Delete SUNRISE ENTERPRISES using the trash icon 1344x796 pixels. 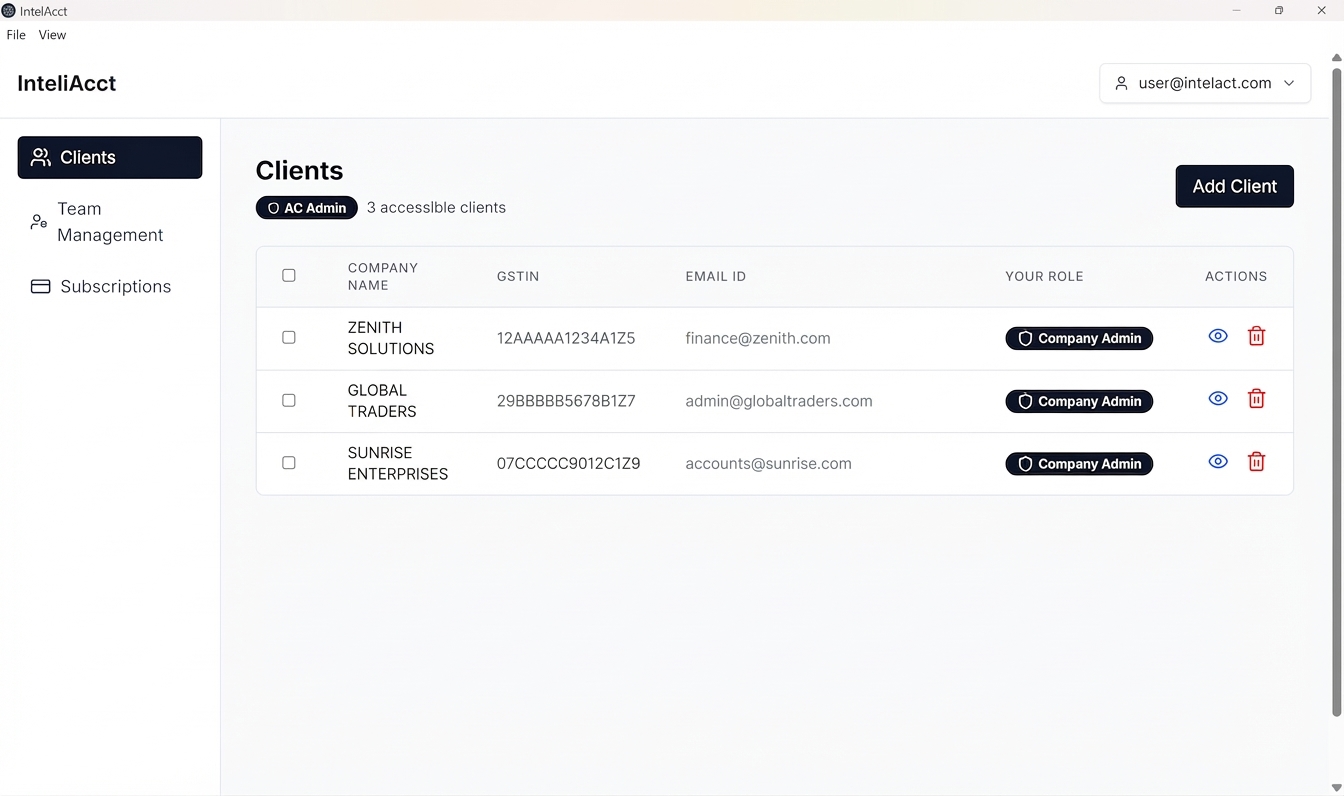coord(1257,461)
